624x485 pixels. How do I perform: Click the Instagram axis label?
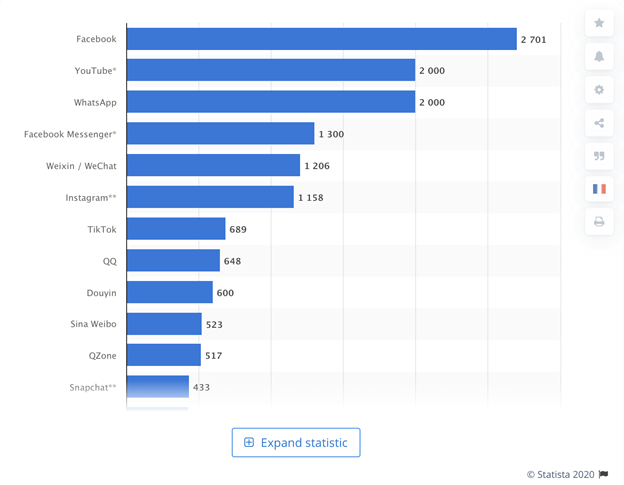(91, 197)
